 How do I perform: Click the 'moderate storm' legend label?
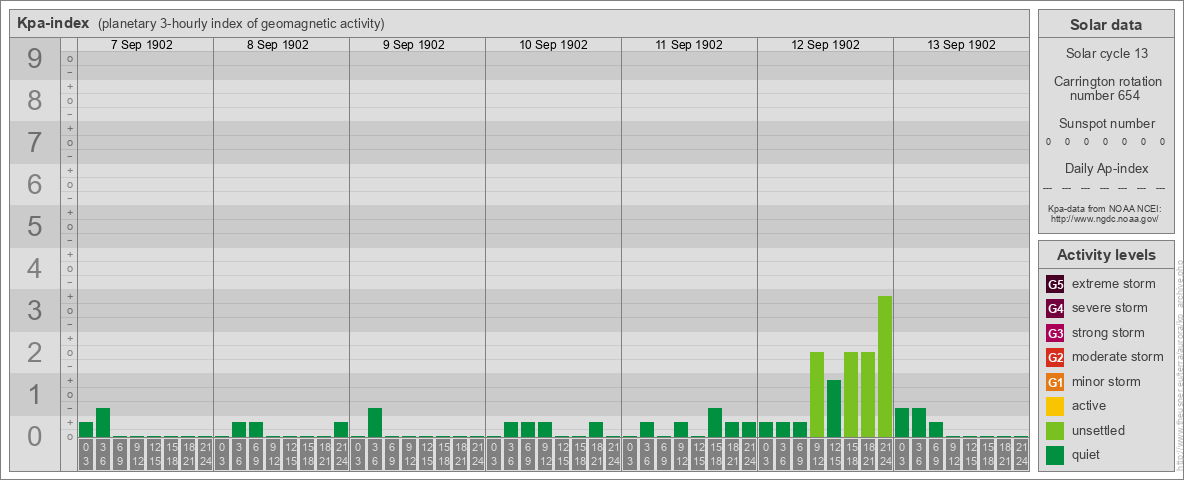(1118, 357)
